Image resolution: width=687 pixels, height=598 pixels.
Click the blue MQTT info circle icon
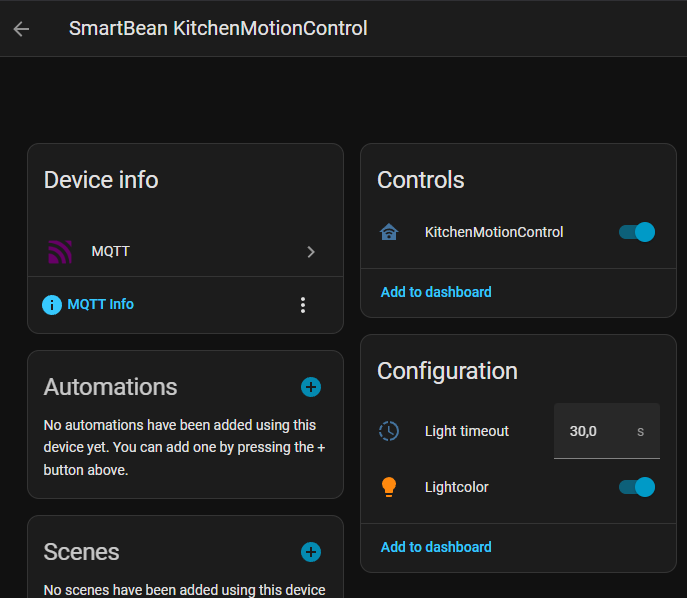click(52, 304)
